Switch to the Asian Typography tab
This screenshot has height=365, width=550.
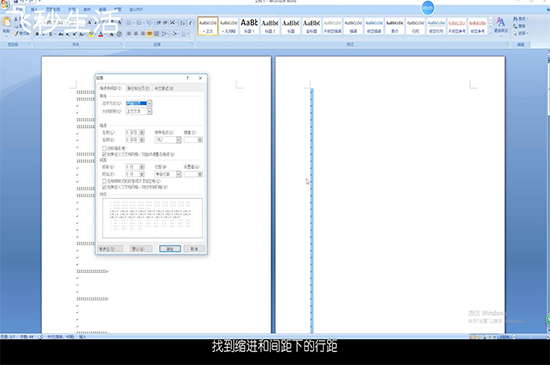pyautogui.click(x=164, y=88)
